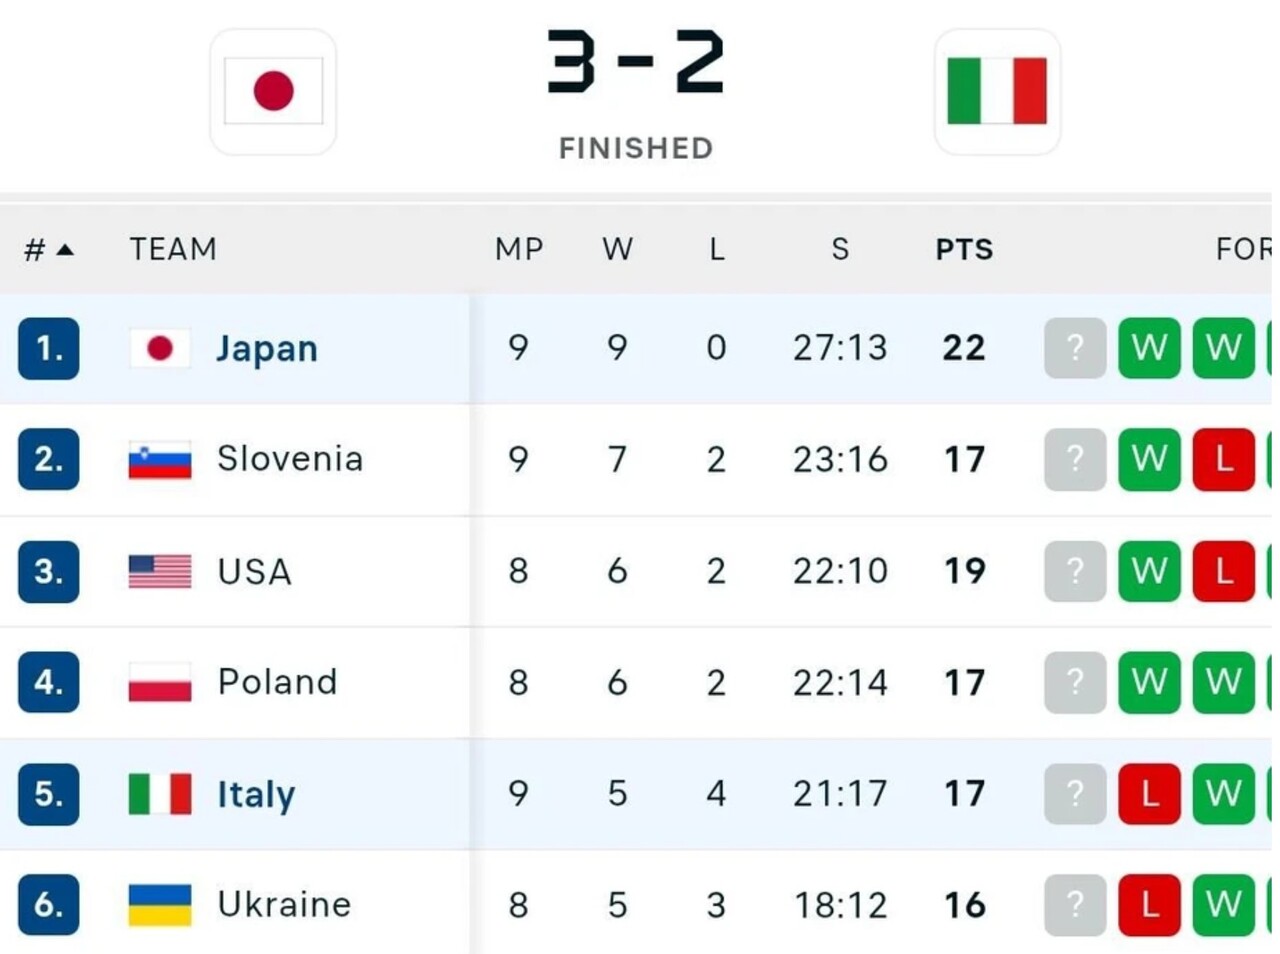
Task: Open the Ukraine team name
Action: pyautogui.click(x=284, y=904)
